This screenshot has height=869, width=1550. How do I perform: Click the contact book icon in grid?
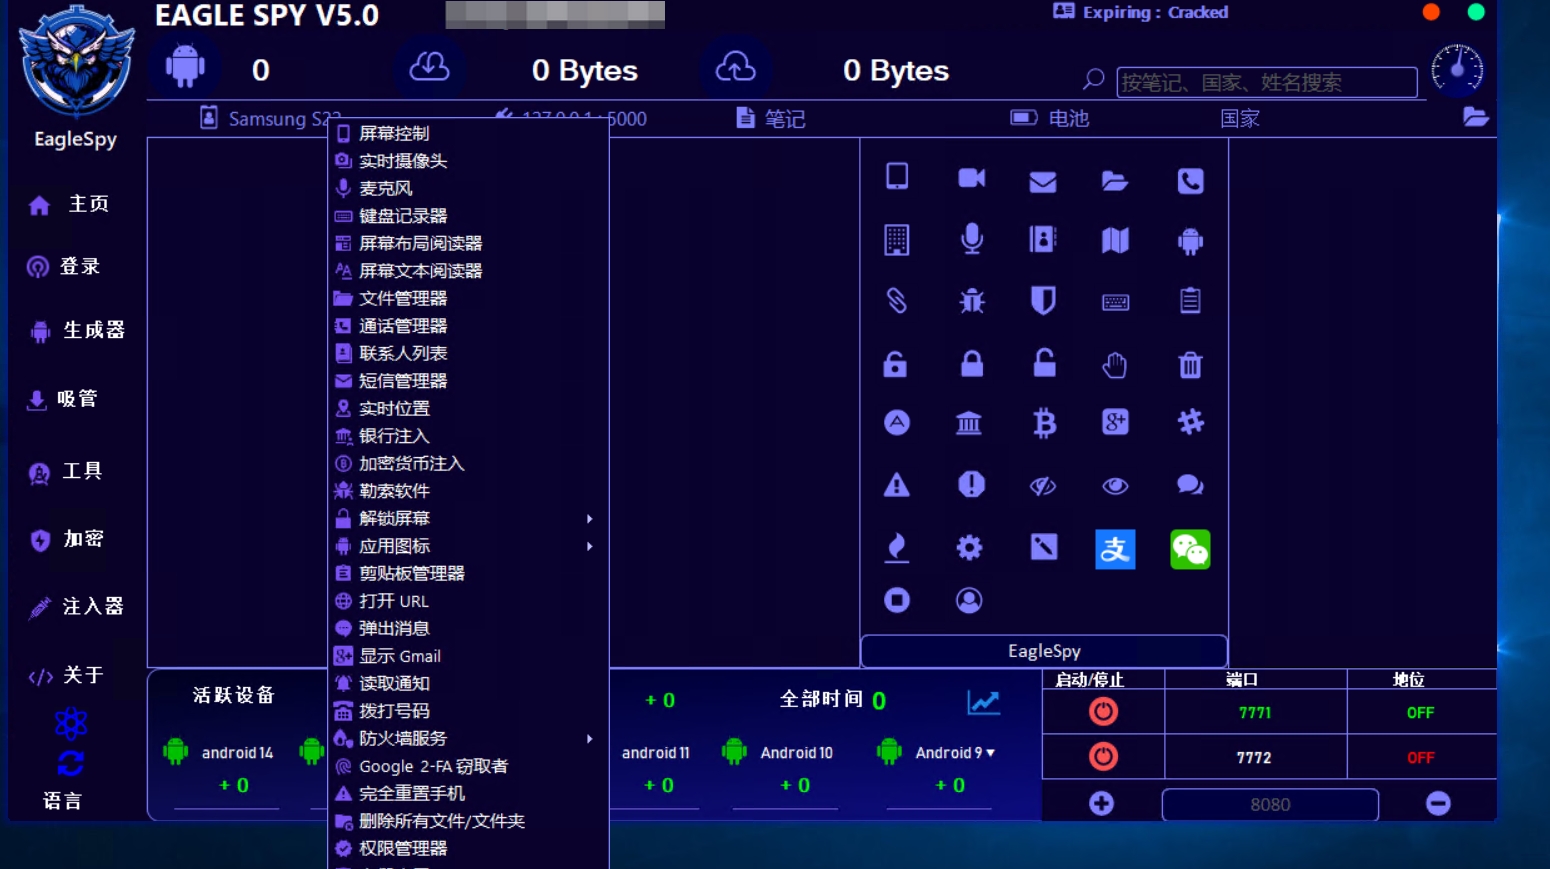pyautogui.click(x=1043, y=239)
